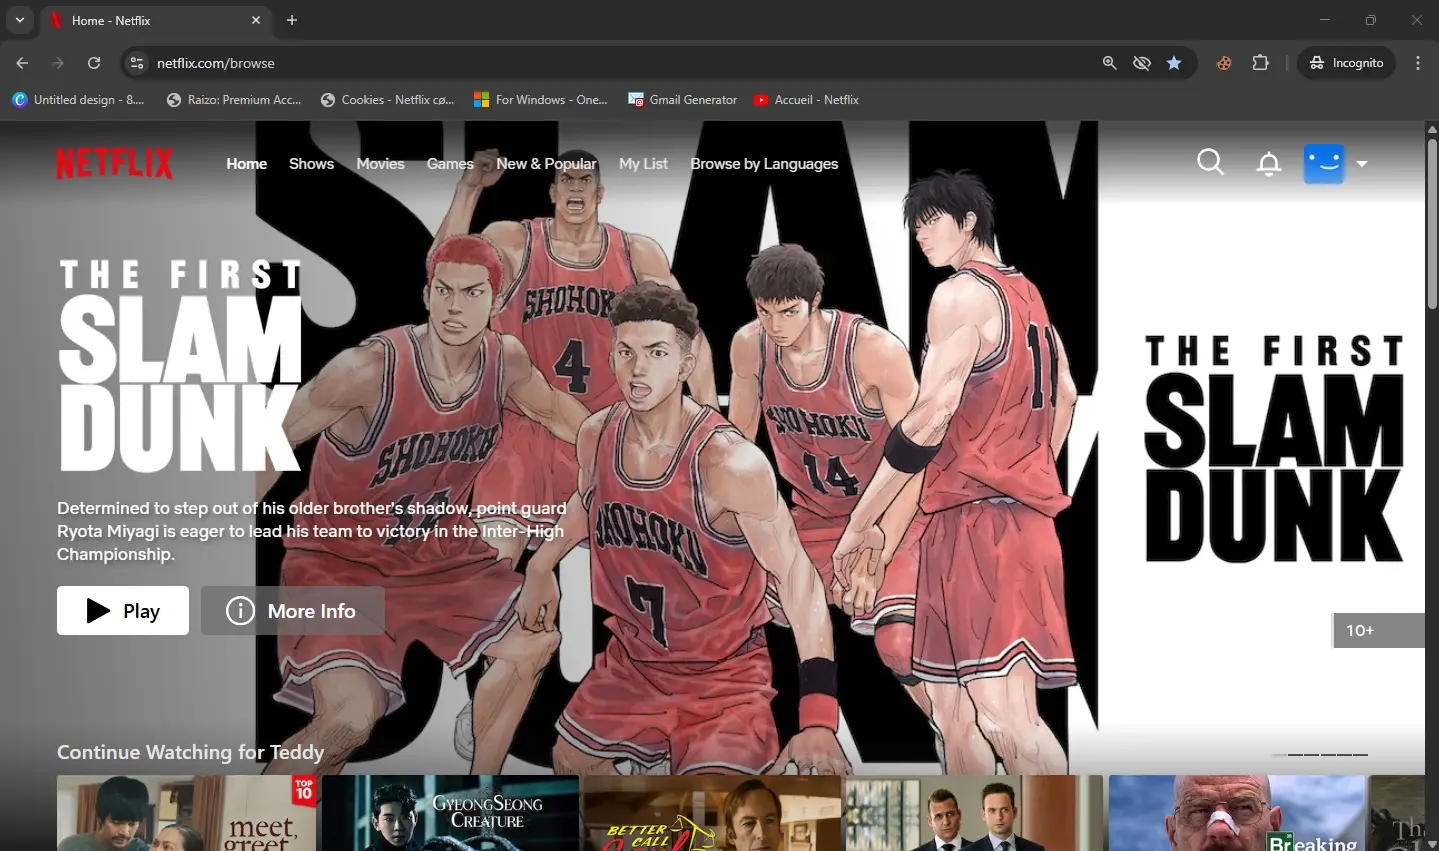Go back with the browser back arrow
This screenshot has height=851, width=1439.
(22, 63)
